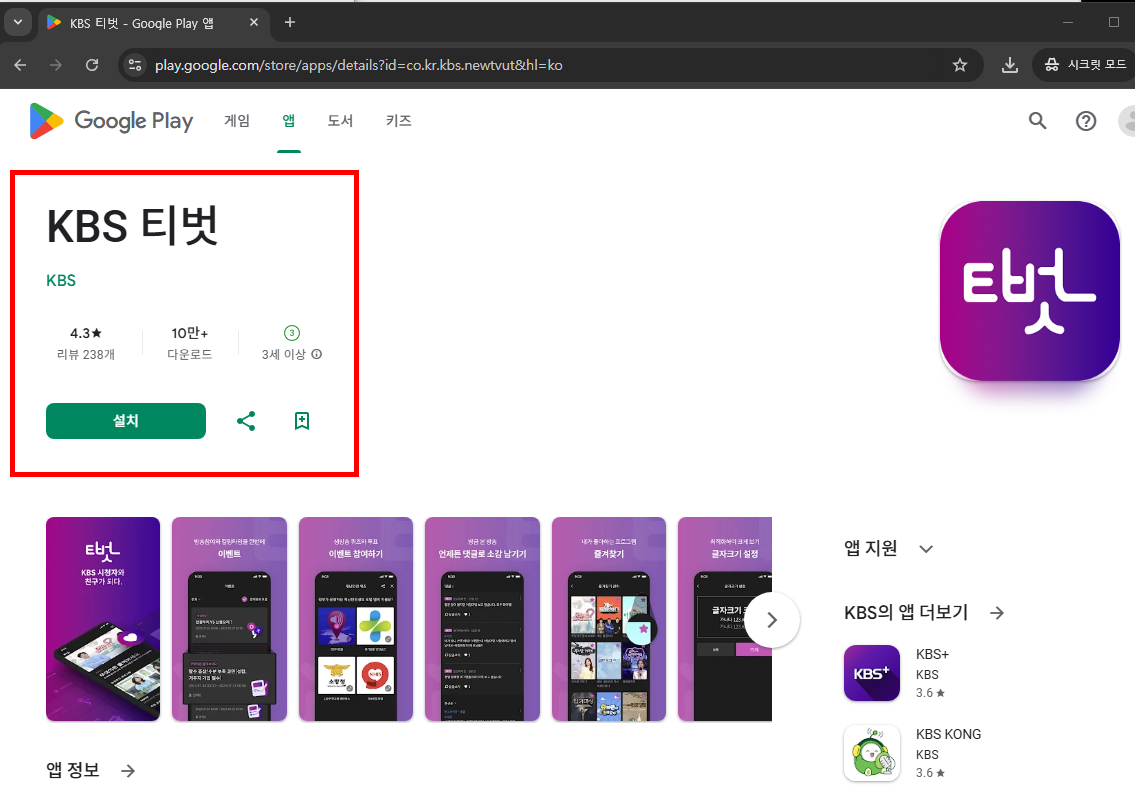The height and width of the screenshot is (799, 1135).
Task: View the 리뷰 238개 ratings link
Action: [86, 354]
